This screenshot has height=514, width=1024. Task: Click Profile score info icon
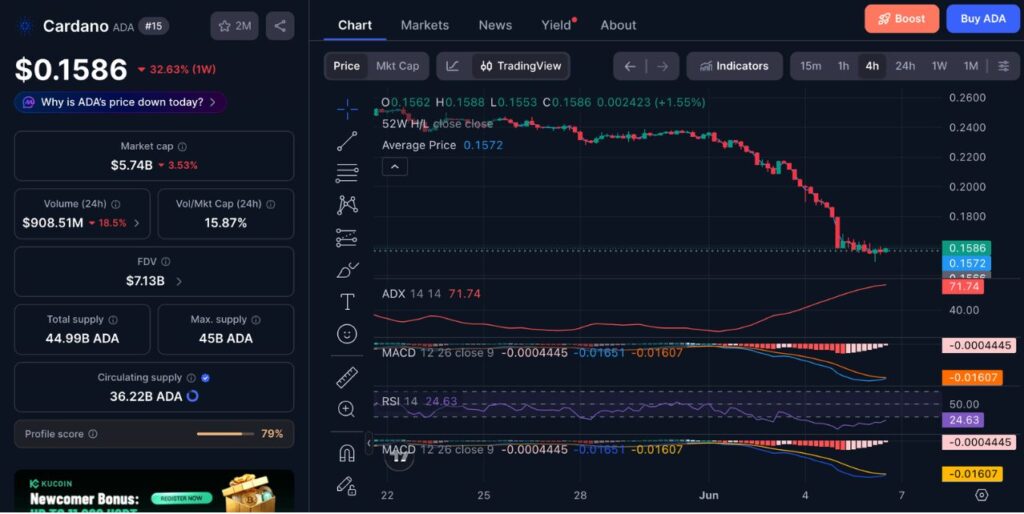93,434
